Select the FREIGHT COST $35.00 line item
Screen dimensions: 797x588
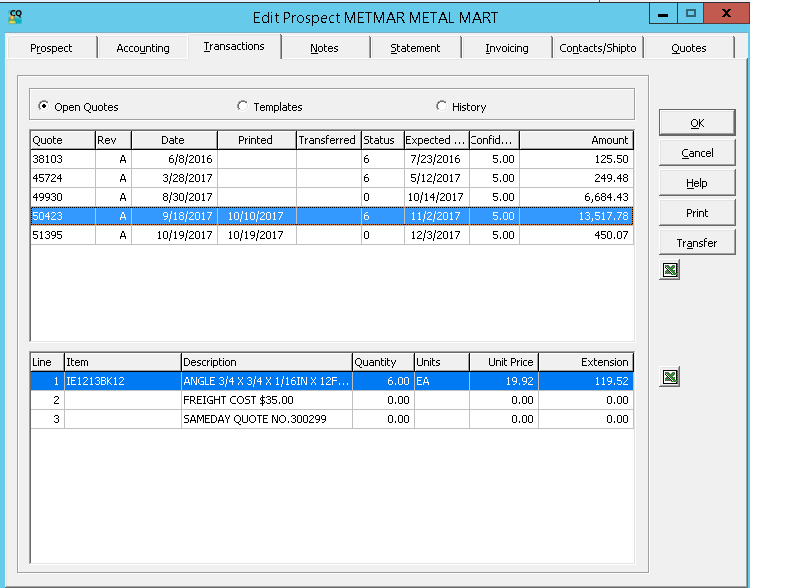click(237, 400)
